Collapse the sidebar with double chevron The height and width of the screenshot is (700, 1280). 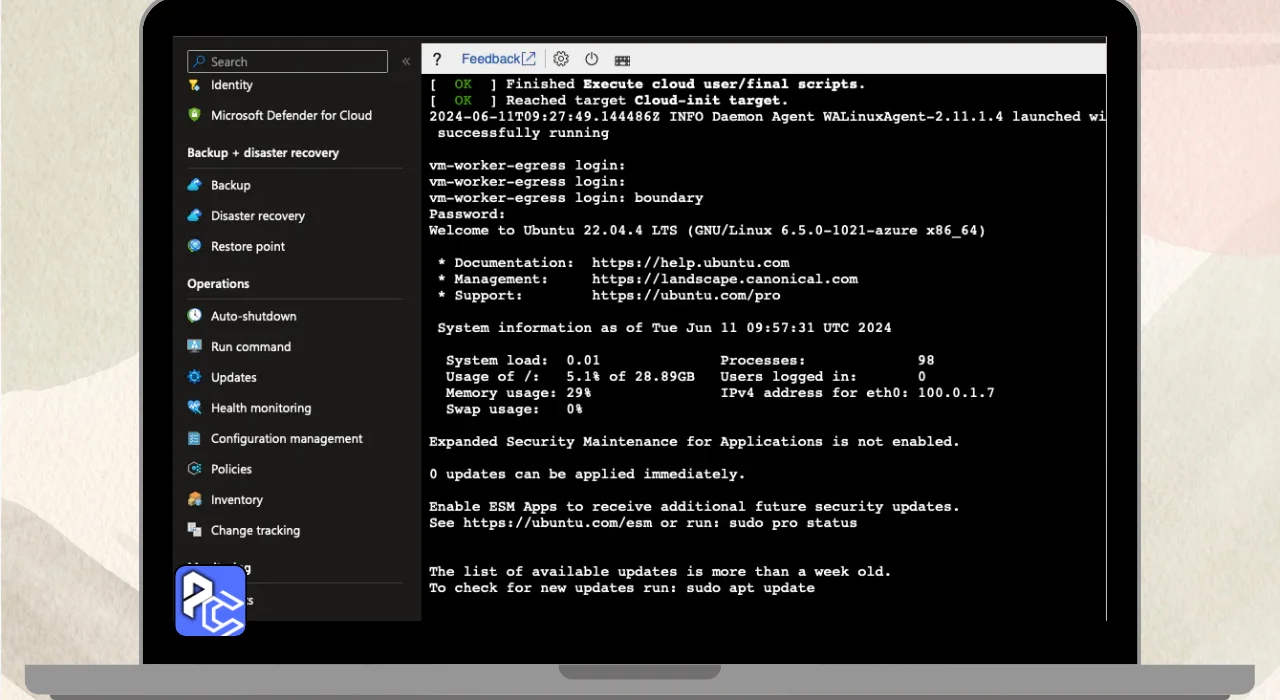(x=406, y=62)
